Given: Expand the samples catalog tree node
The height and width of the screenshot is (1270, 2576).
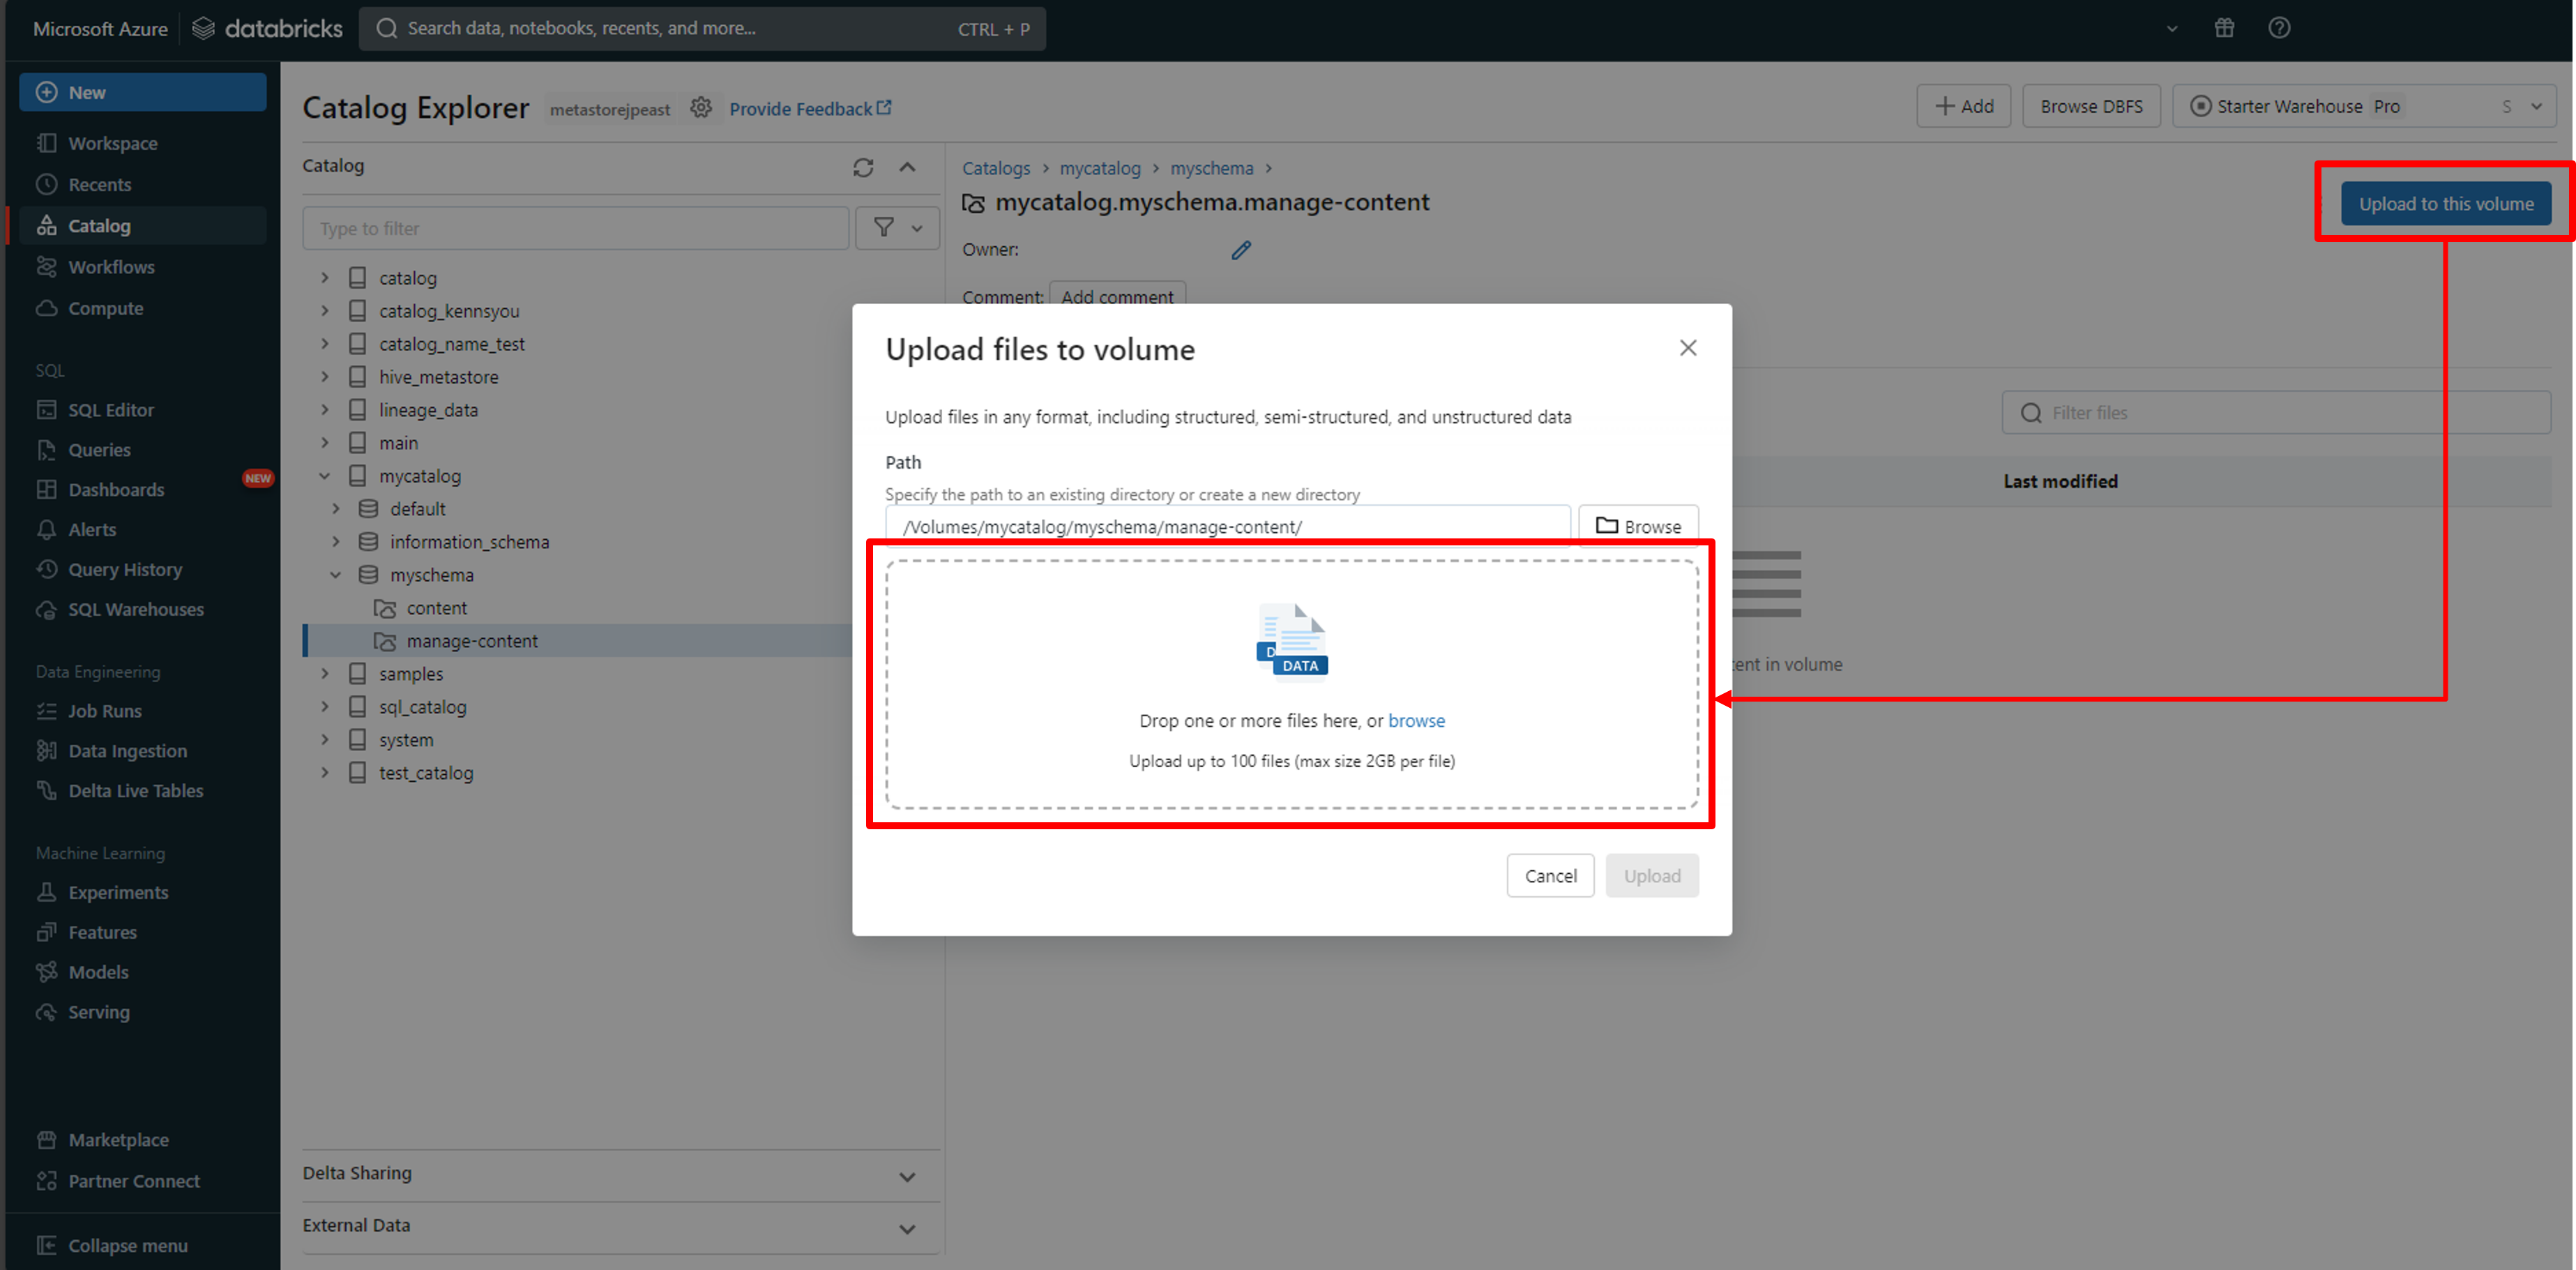Looking at the screenshot, I should [324, 674].
